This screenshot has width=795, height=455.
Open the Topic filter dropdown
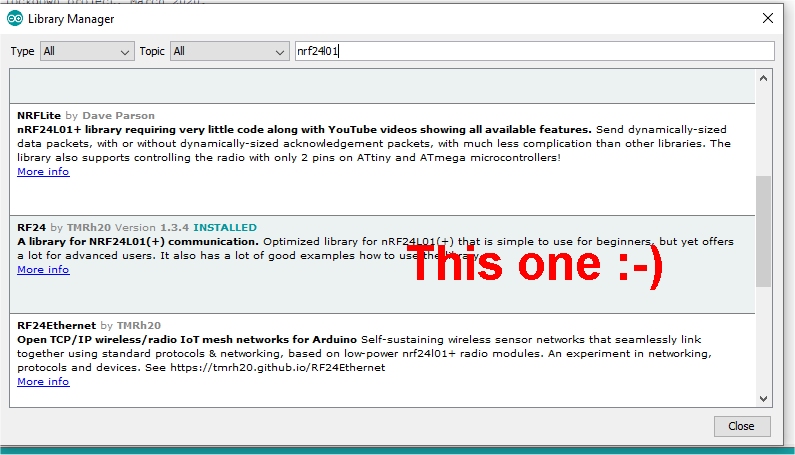228,51
